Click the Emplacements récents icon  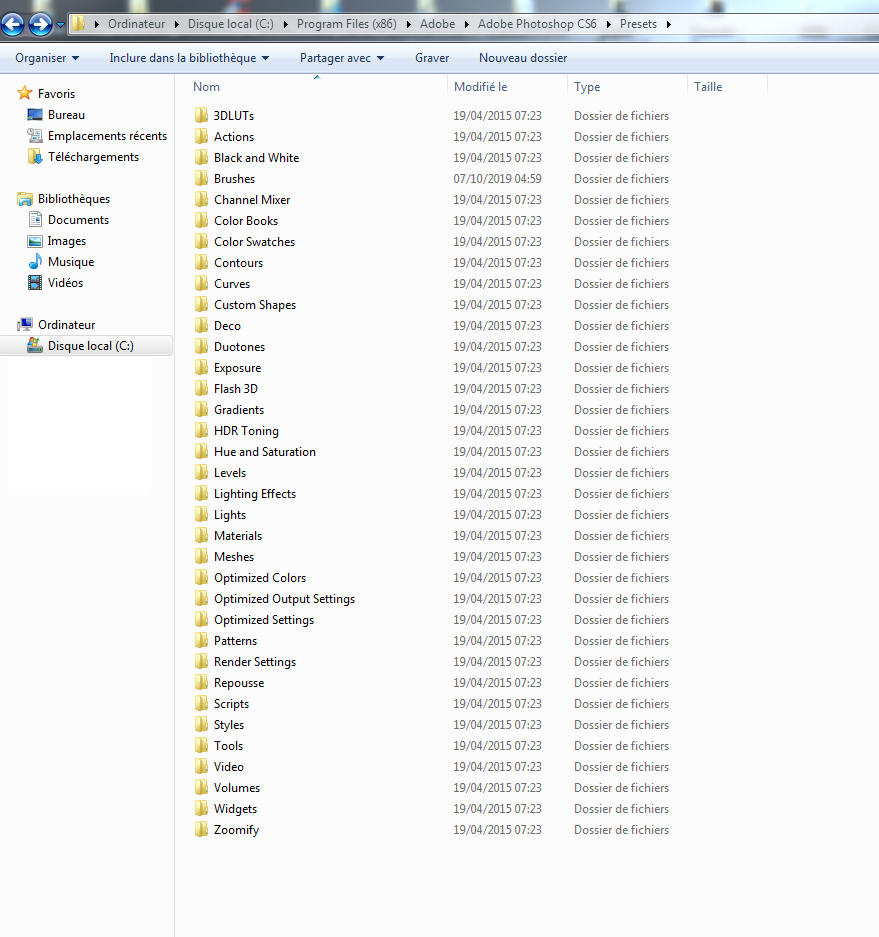tap(35, 136)
